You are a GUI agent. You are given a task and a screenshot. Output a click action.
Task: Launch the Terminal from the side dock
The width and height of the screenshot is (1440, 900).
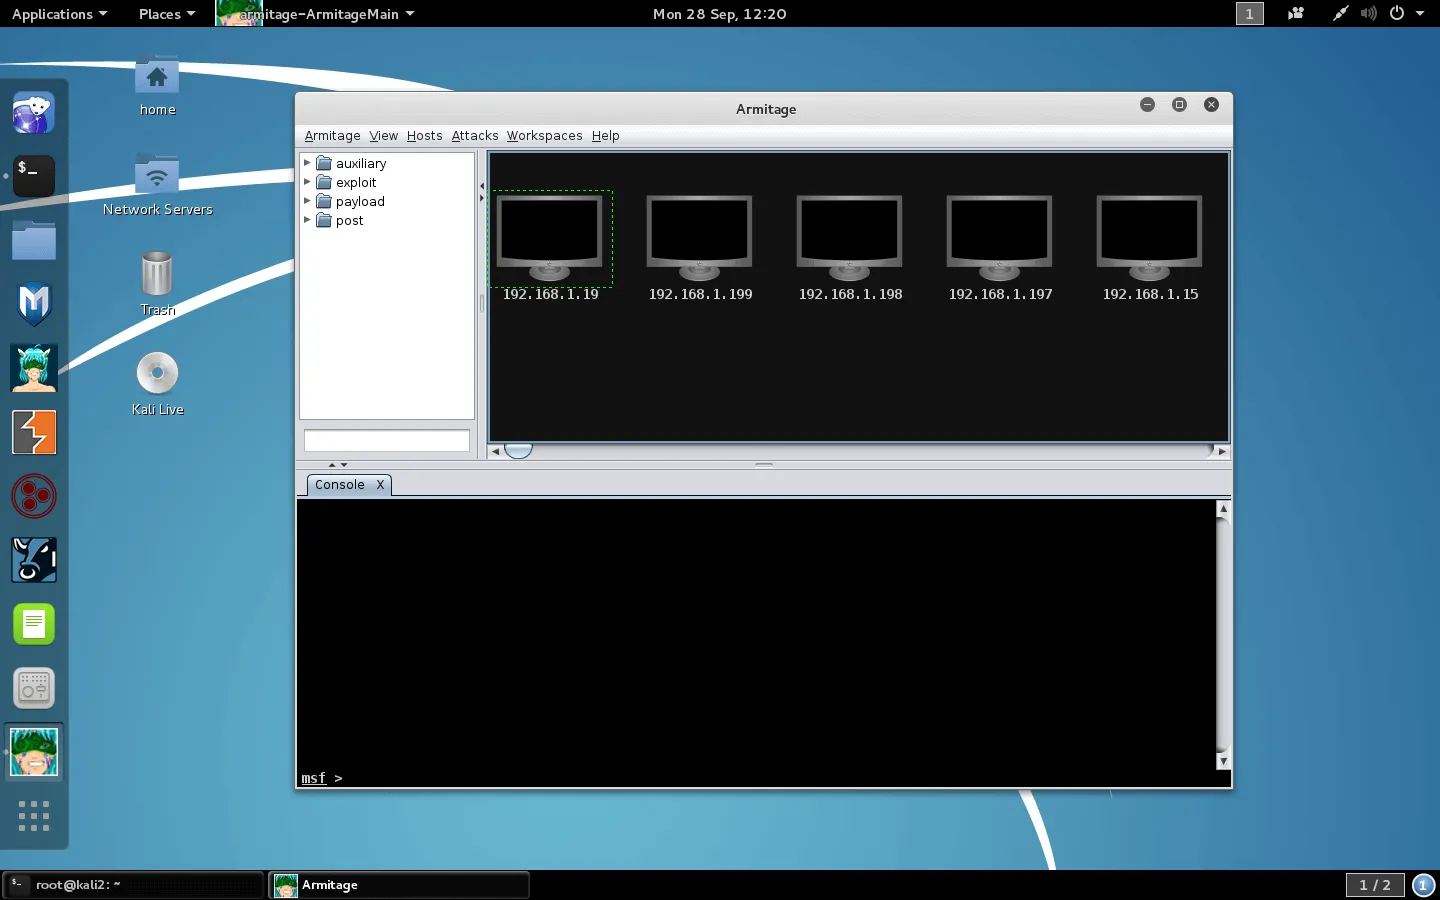[33, 176]
